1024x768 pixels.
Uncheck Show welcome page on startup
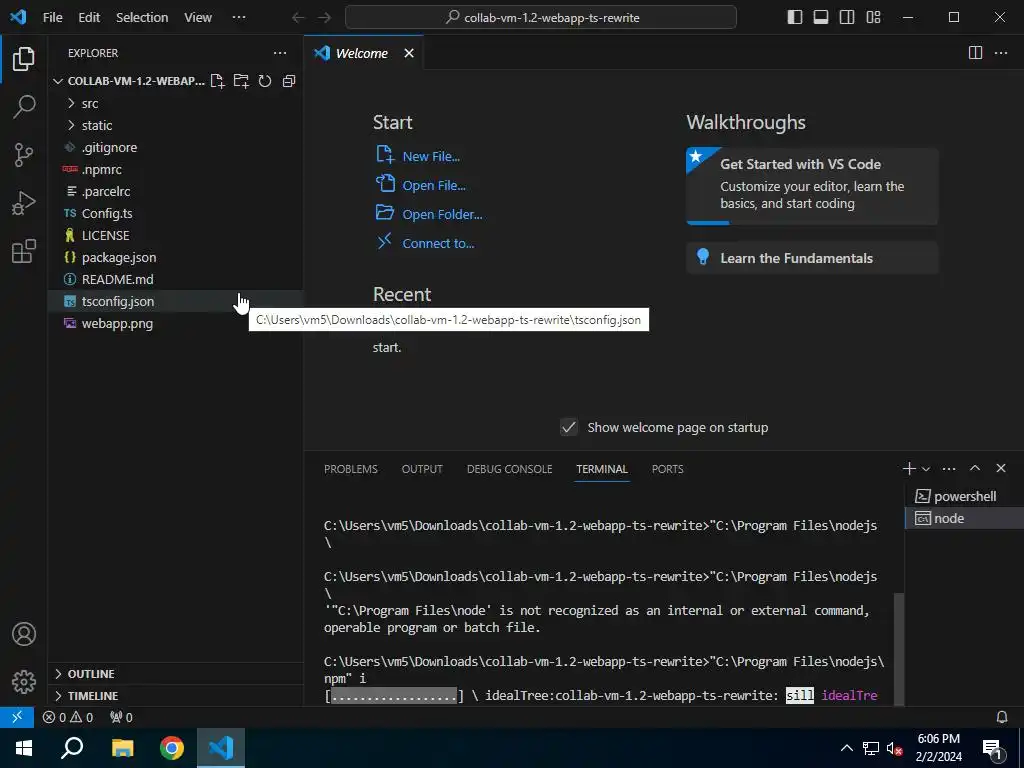(x=569, y=428)
